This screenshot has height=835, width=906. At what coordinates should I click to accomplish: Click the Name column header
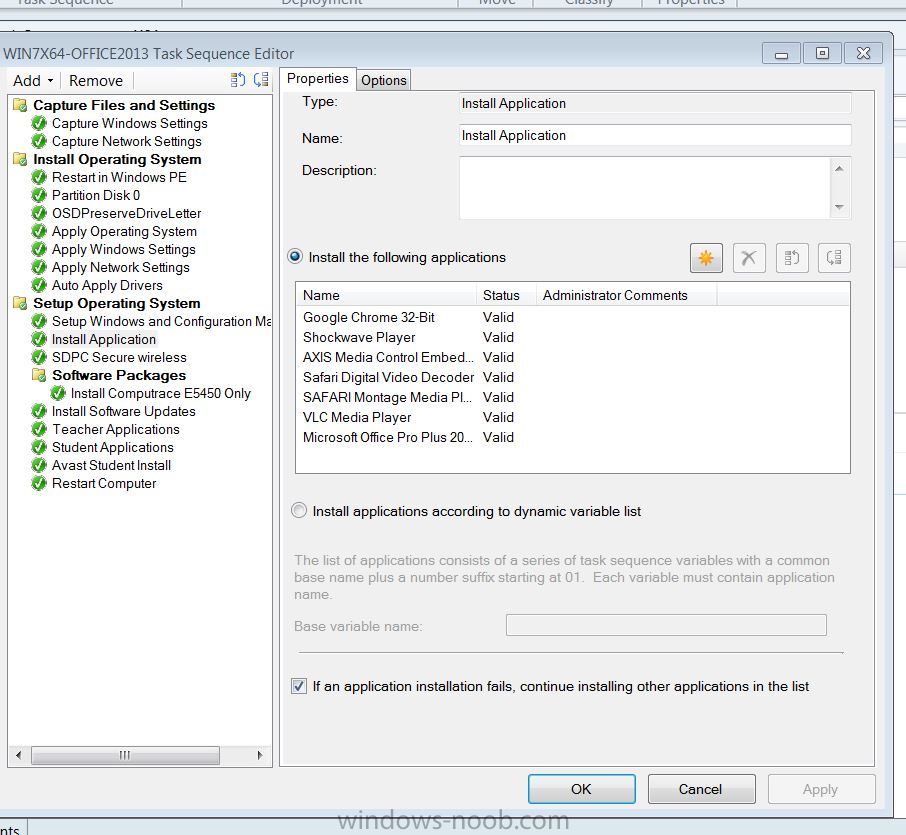pos(386,295)
